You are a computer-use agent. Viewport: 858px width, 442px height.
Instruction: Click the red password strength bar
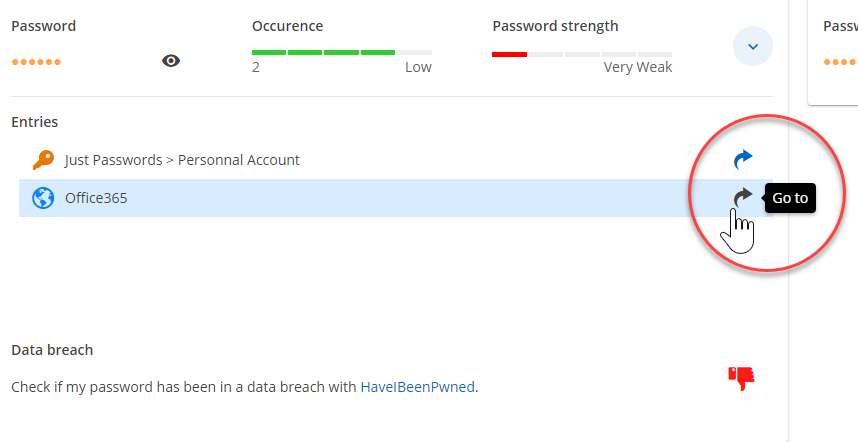(509, 54)
